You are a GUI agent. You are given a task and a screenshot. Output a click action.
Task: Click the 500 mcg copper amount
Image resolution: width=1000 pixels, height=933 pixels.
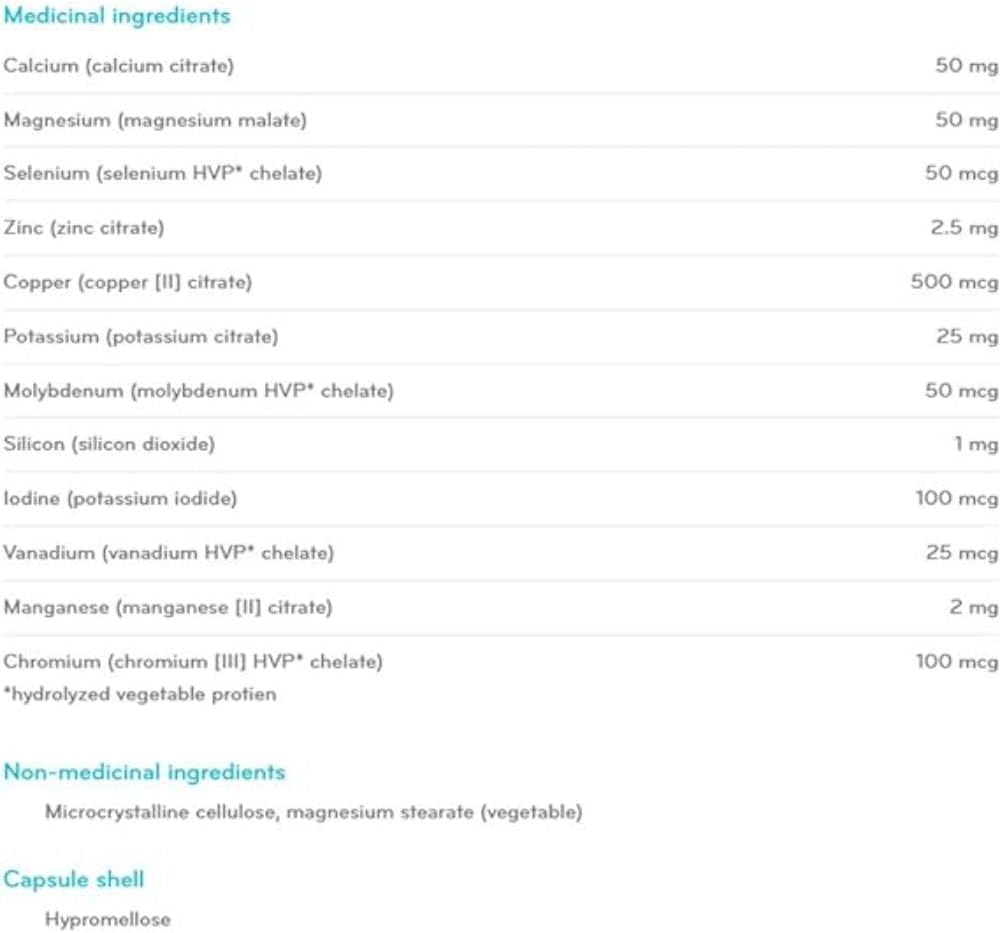click(954, 282)
